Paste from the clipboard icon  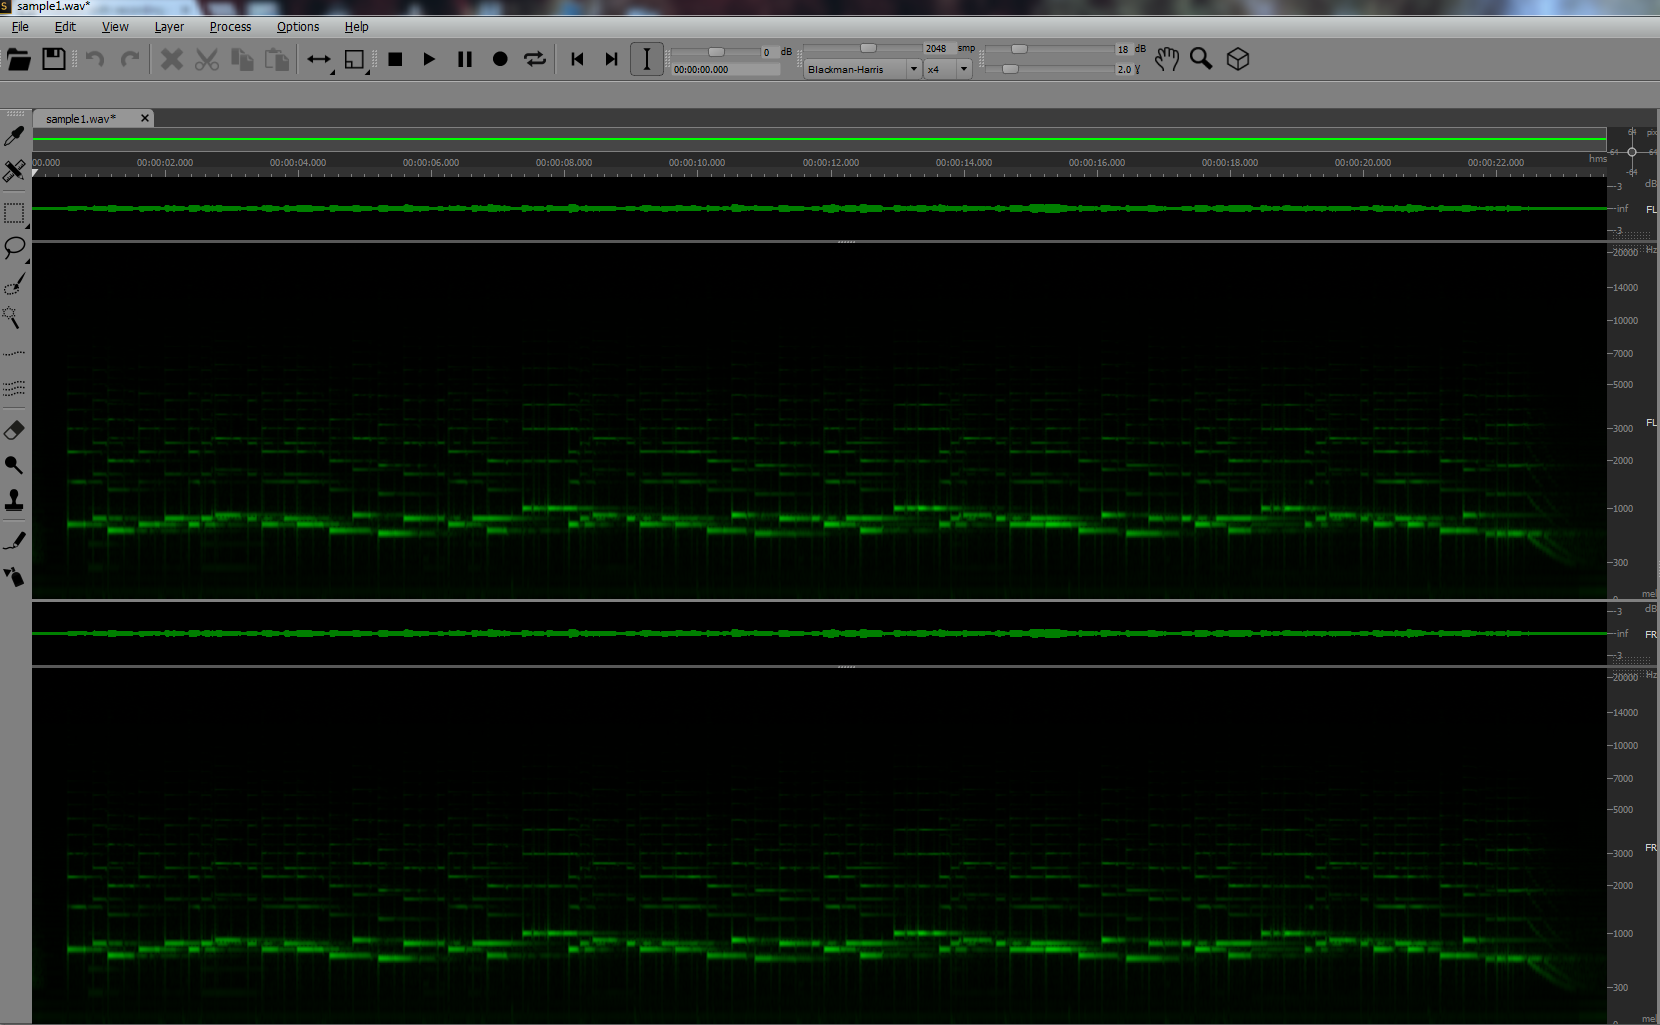277,60
